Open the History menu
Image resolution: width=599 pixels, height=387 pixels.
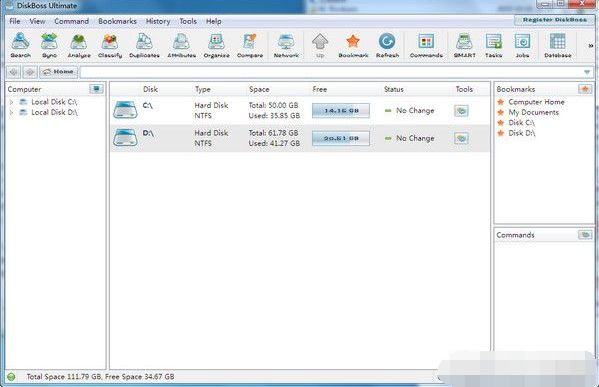(158, 21)
